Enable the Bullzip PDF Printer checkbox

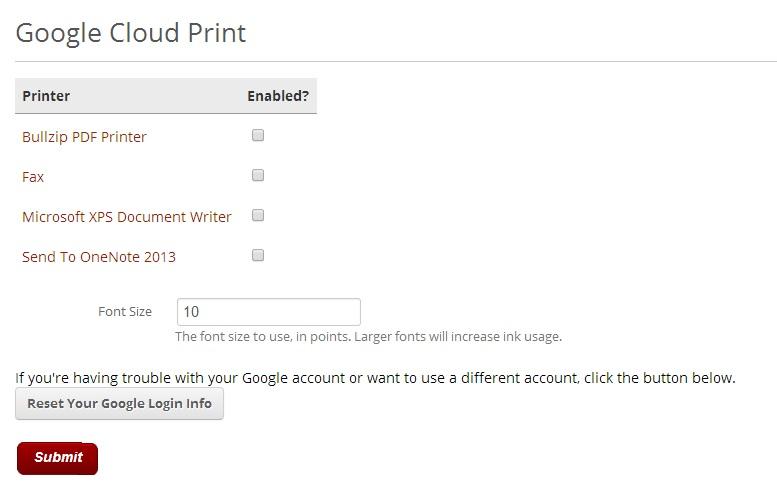(x=258, y=136)
